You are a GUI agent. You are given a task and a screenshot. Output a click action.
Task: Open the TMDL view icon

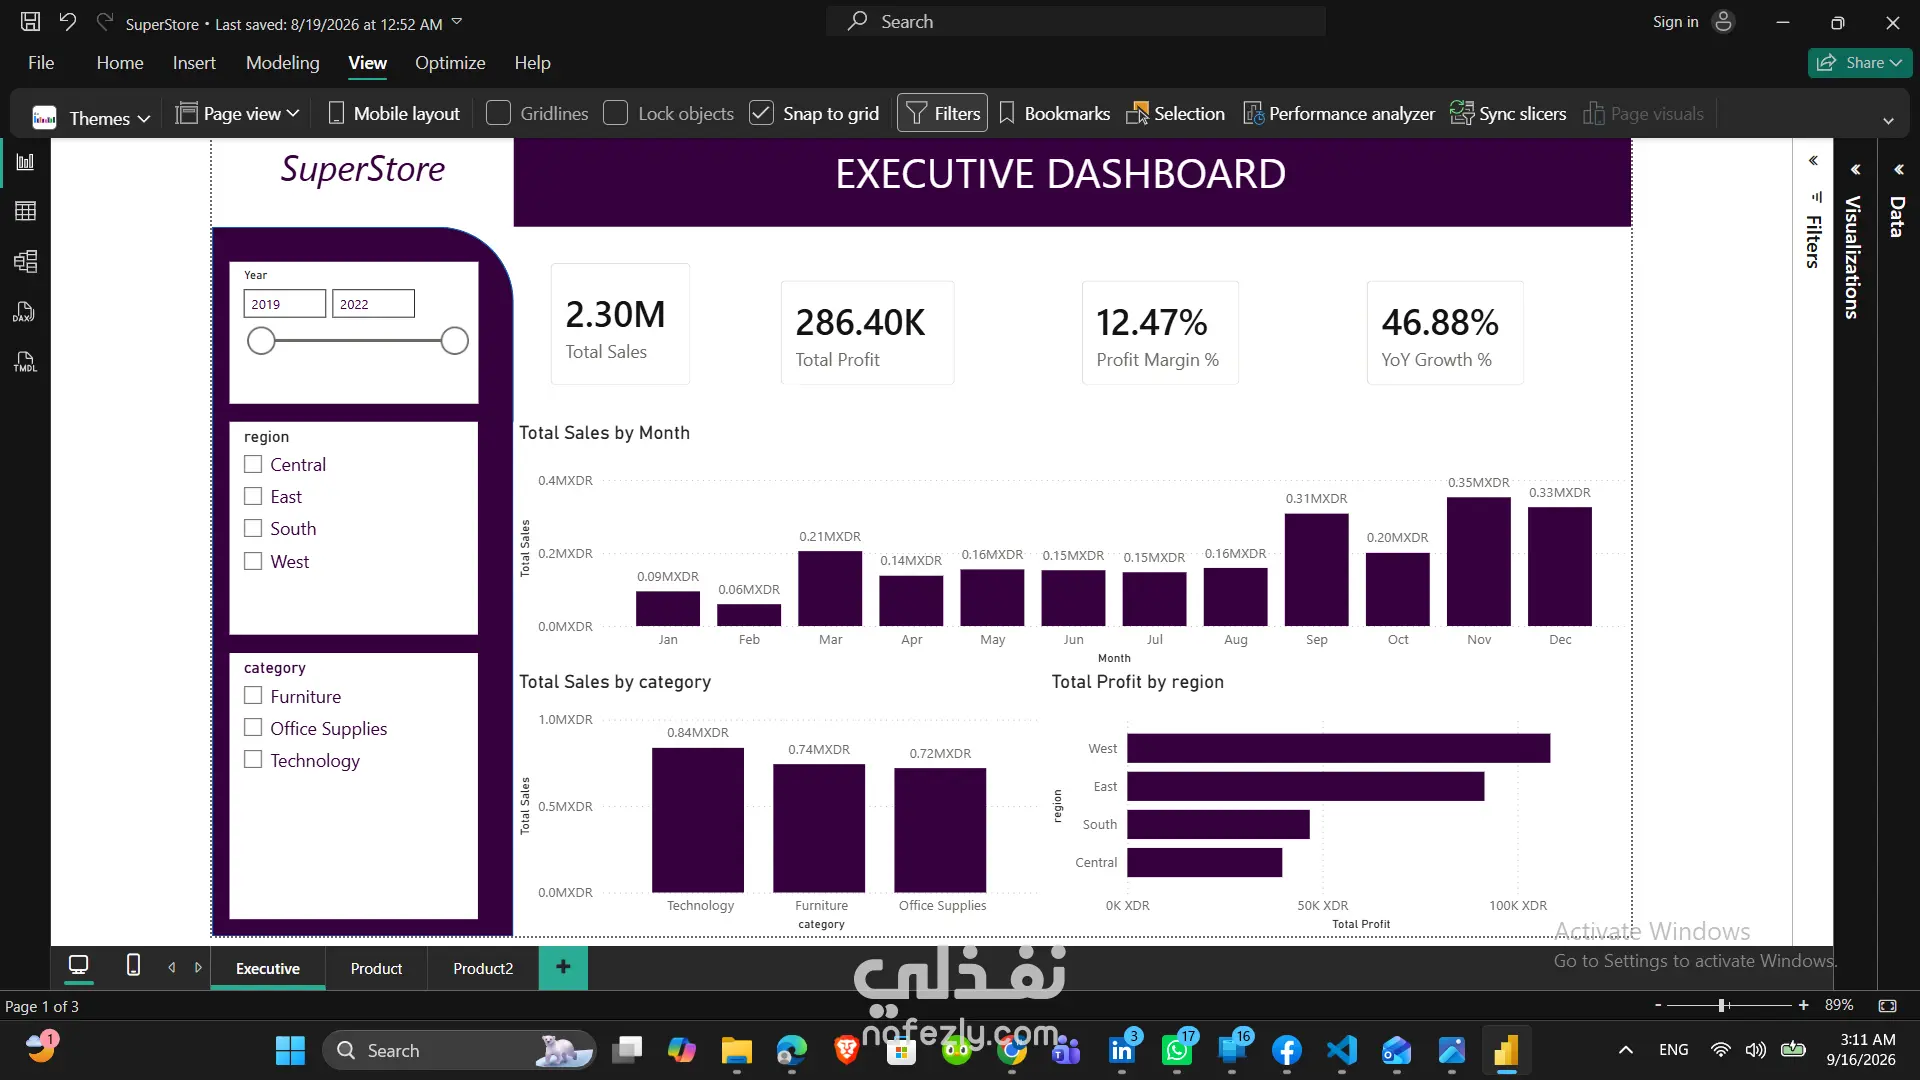tap(25, 362)
